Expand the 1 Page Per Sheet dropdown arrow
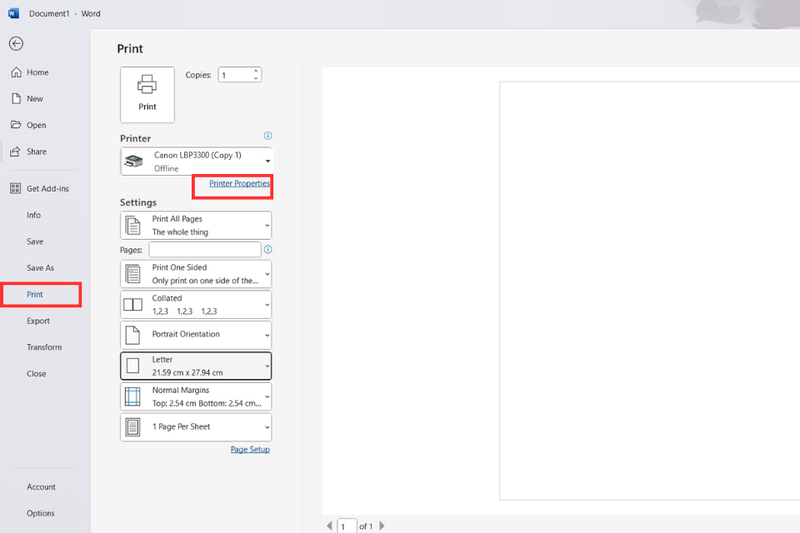Screen dimensions: 800x533 pyautogui.click(x=267, y=427)
